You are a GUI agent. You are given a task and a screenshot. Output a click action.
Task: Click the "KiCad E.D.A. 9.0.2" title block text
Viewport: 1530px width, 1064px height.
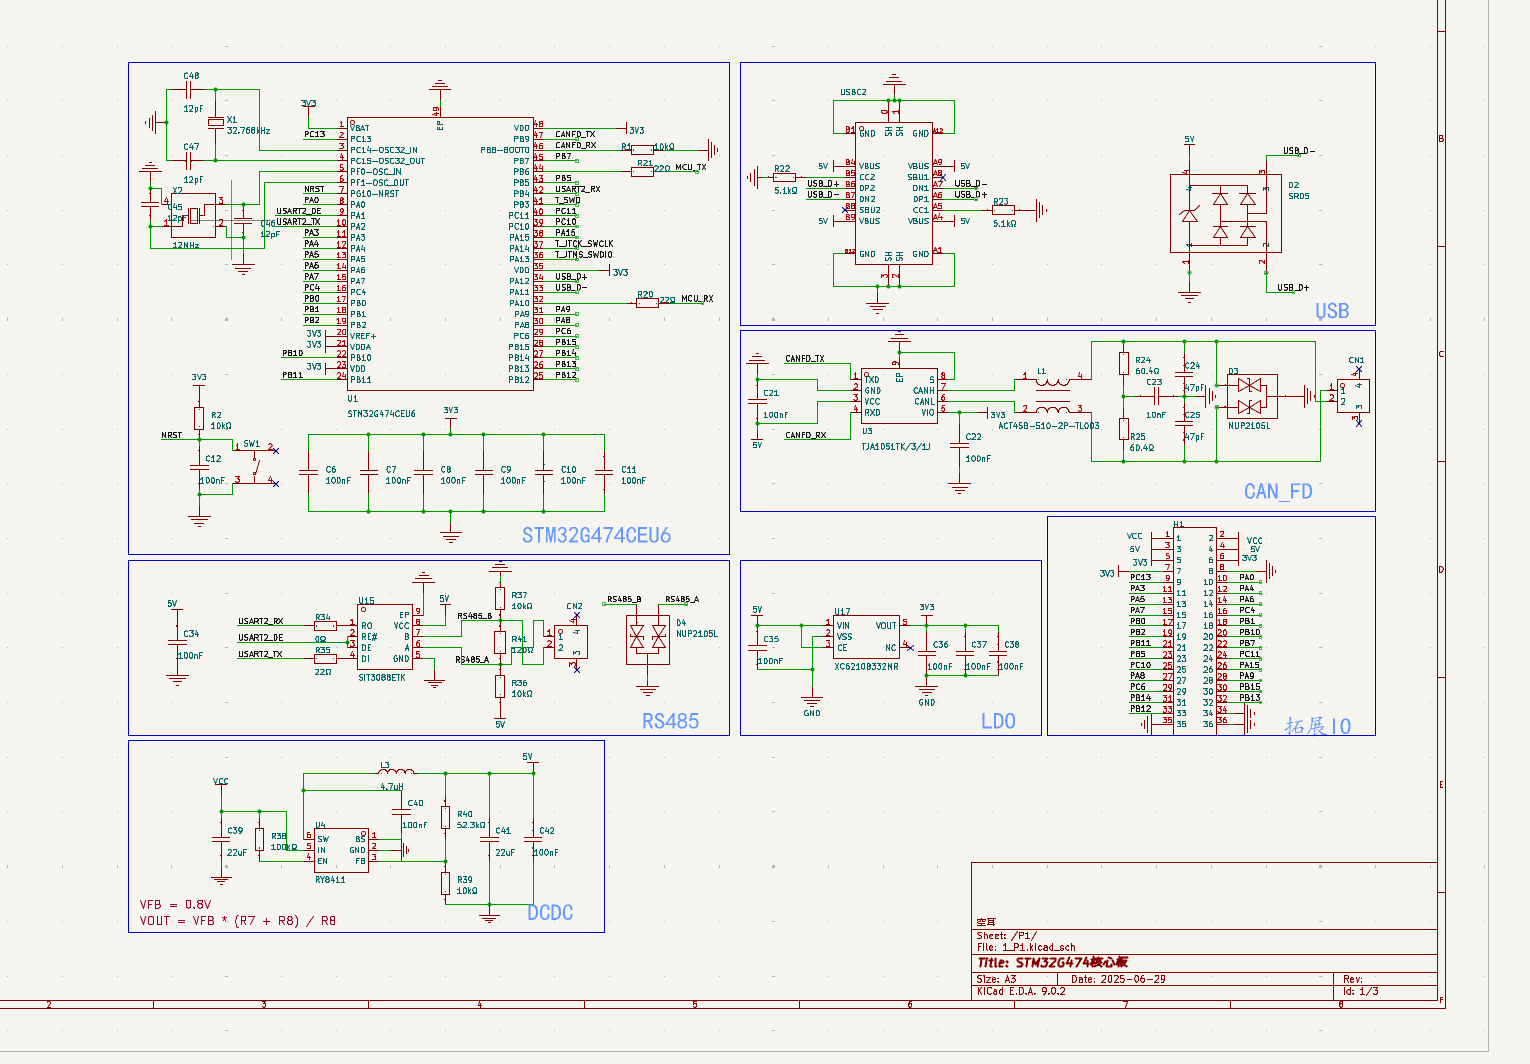pyautogui.click(x=1021, y=992)
